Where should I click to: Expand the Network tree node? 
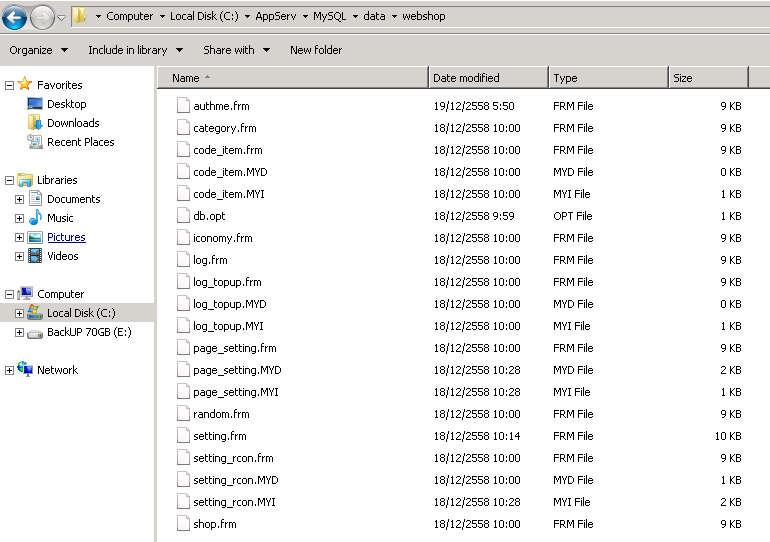point(9,371)
